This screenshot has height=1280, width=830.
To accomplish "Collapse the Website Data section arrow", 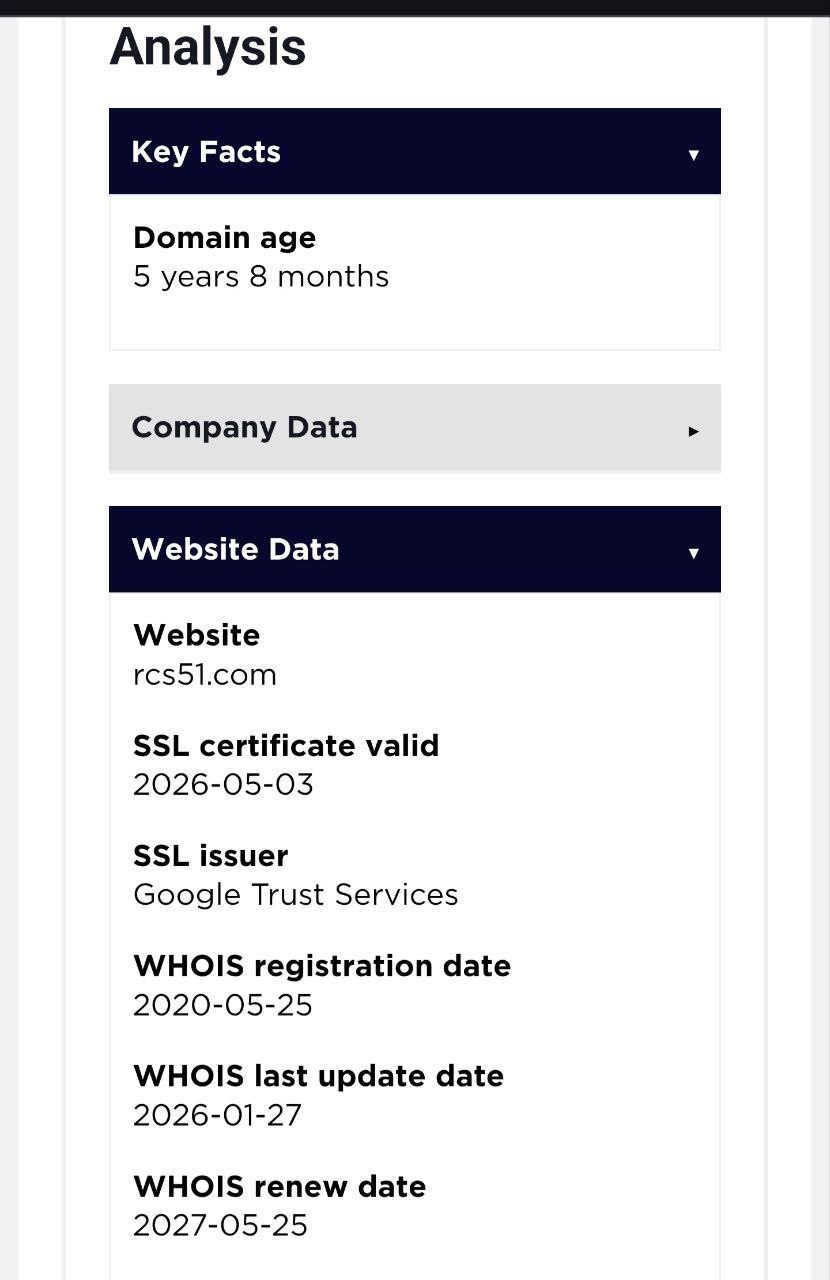I will 693,552.
